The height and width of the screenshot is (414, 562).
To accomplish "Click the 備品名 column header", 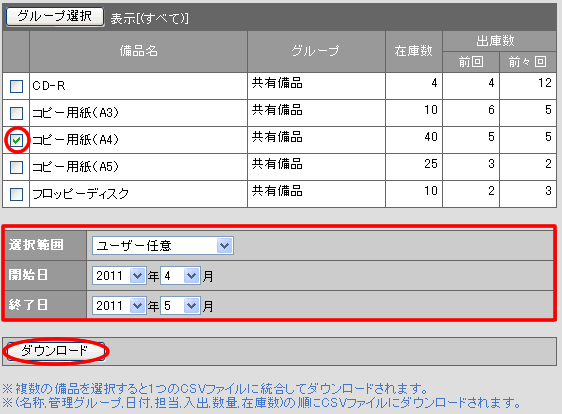I will [x=138, y=51].
